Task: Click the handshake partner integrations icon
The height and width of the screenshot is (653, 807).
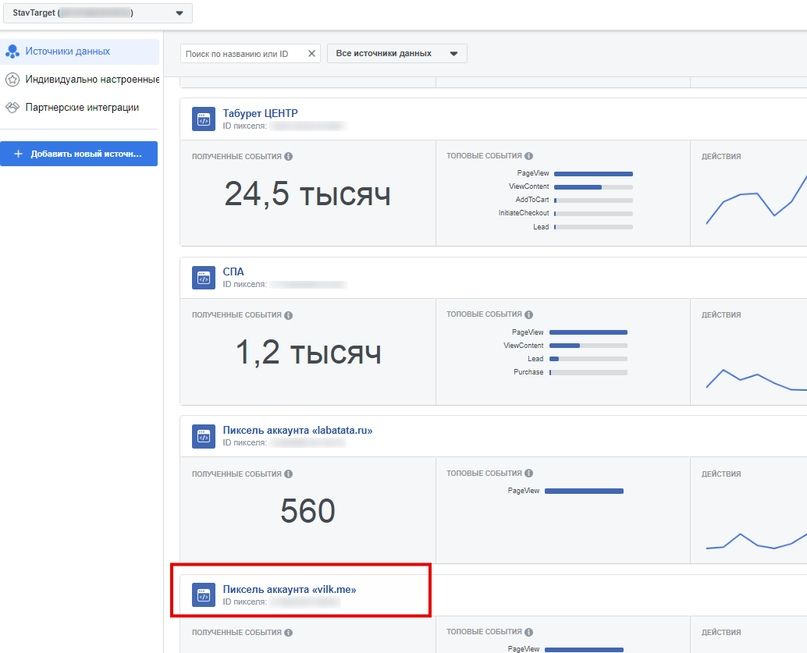Action: tap(12, 108)
